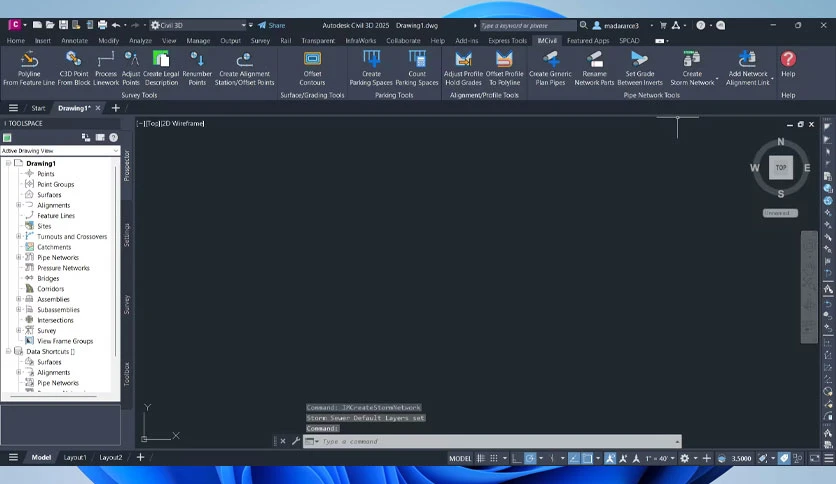836x484 pixels.
Task: Open the Settings side tab
Action: click(x=127, y=235)
